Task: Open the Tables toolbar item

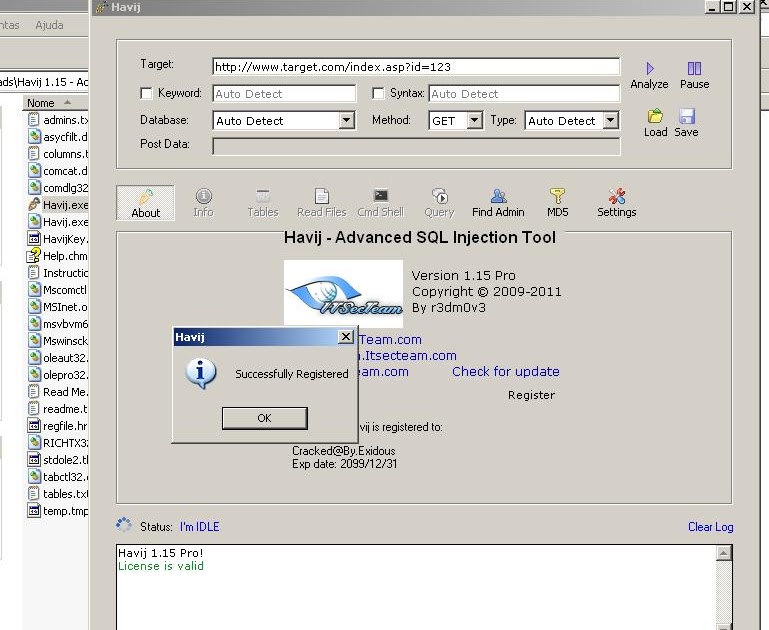Action: tap(263, 203)
